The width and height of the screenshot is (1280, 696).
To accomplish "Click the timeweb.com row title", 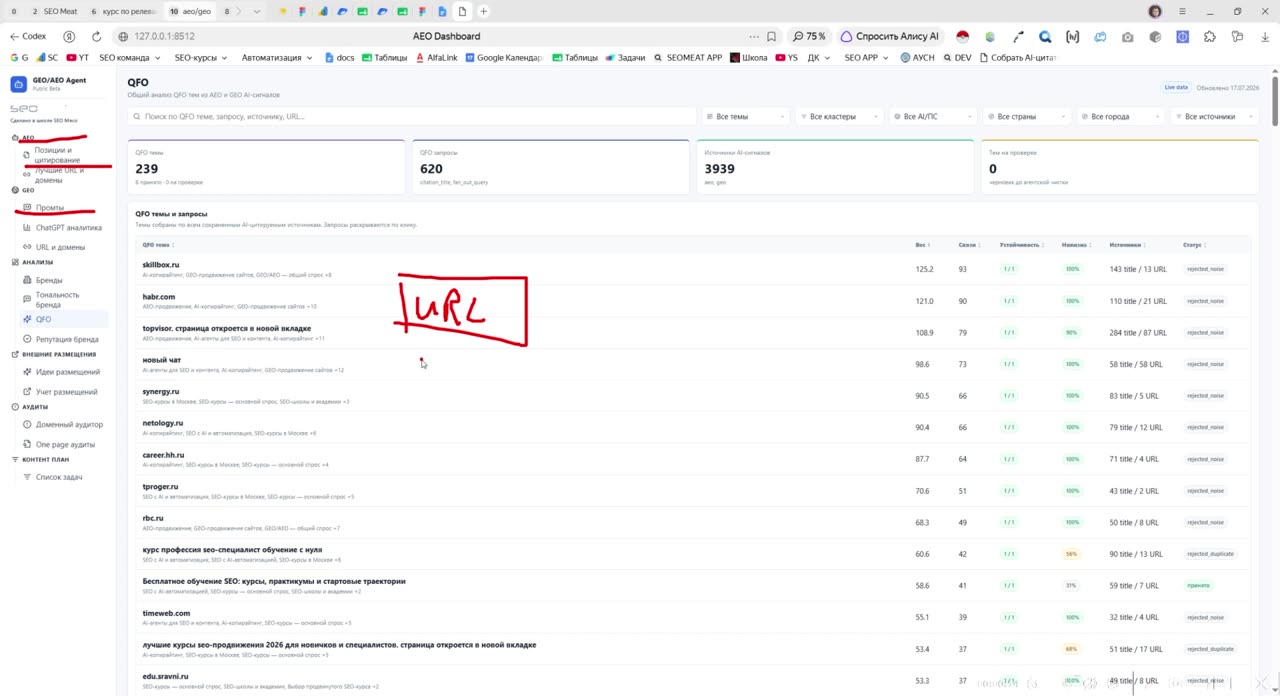I will (x=166, y=613).
